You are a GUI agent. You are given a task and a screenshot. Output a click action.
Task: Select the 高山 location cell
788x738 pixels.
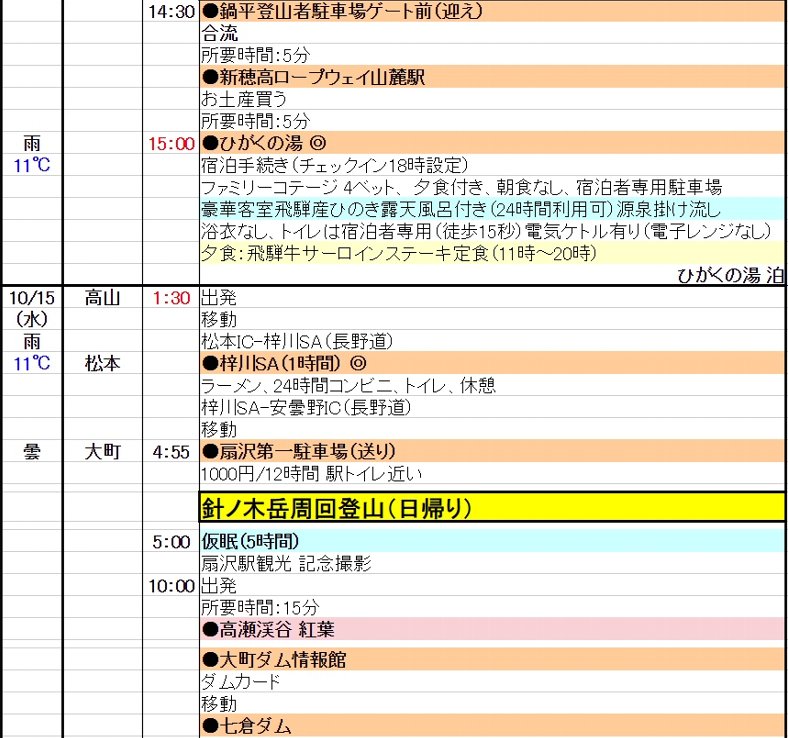(x=102, y=297)
